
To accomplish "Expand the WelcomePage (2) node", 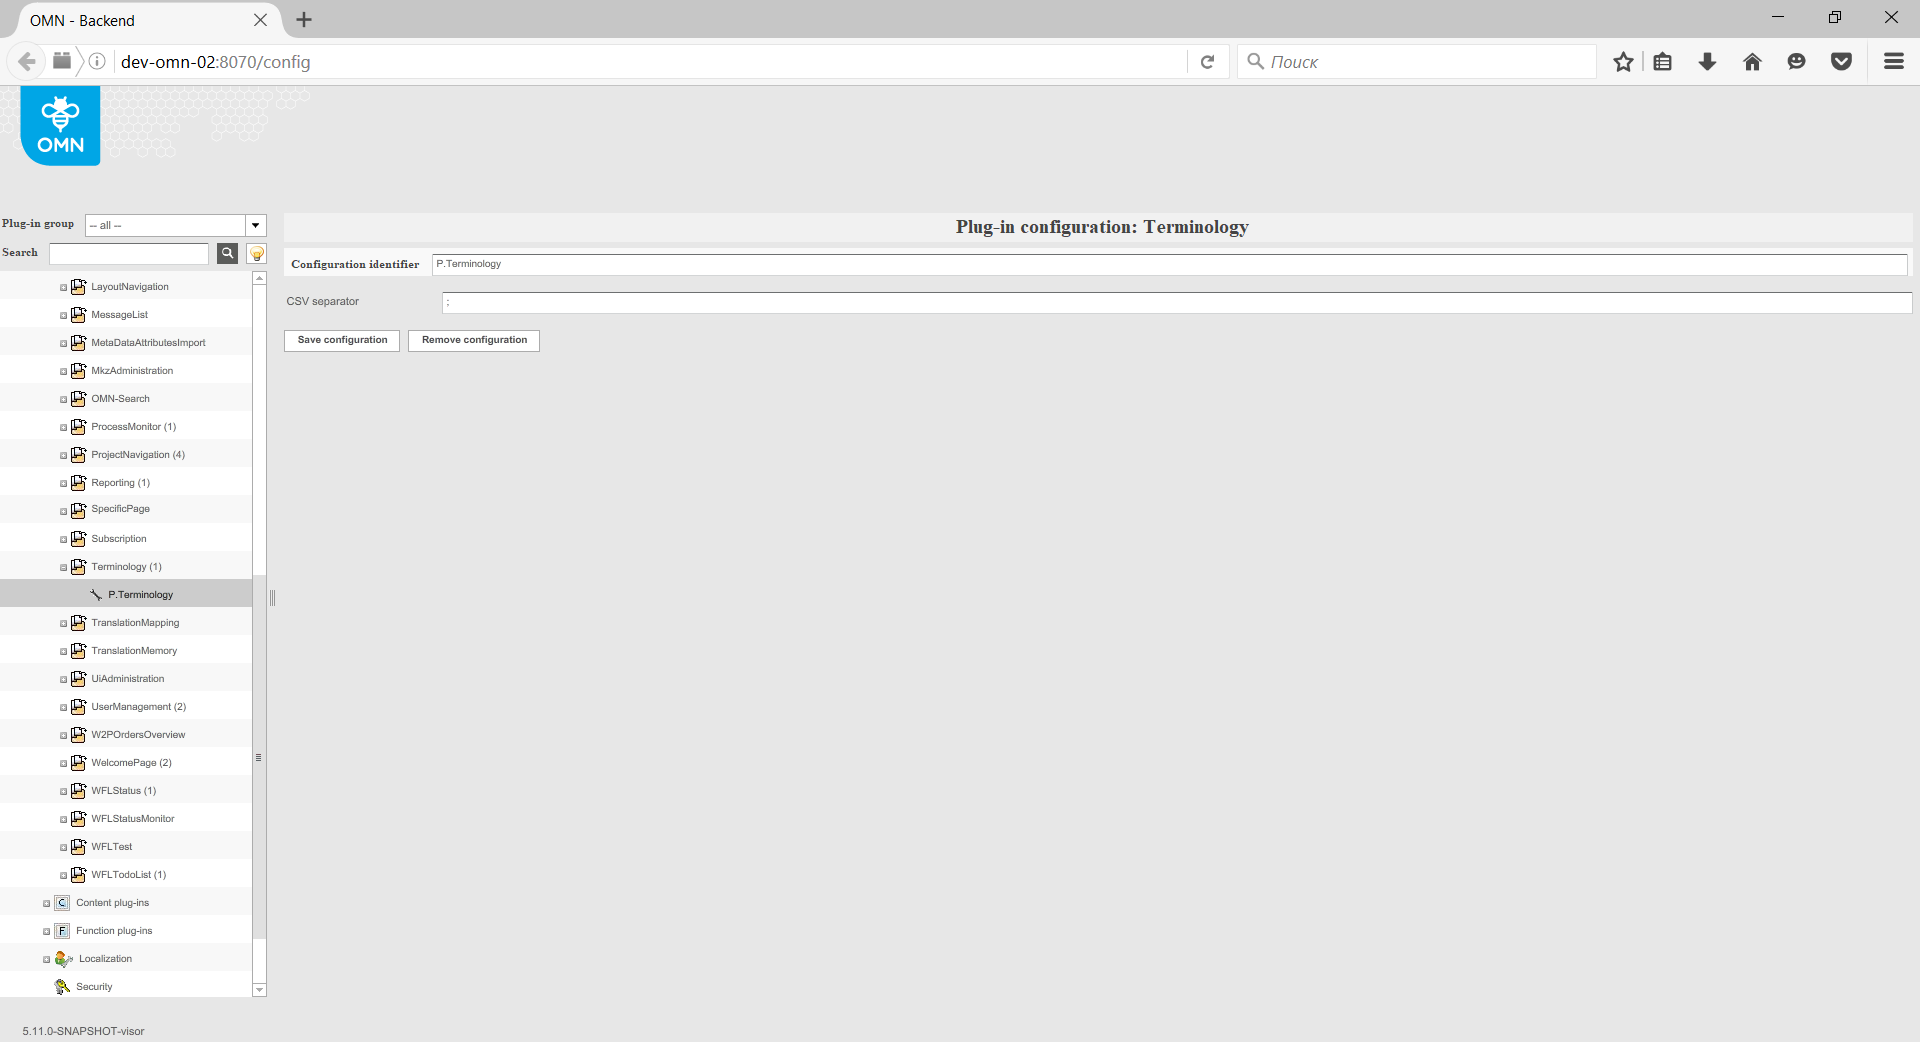I will coord(62,763).
